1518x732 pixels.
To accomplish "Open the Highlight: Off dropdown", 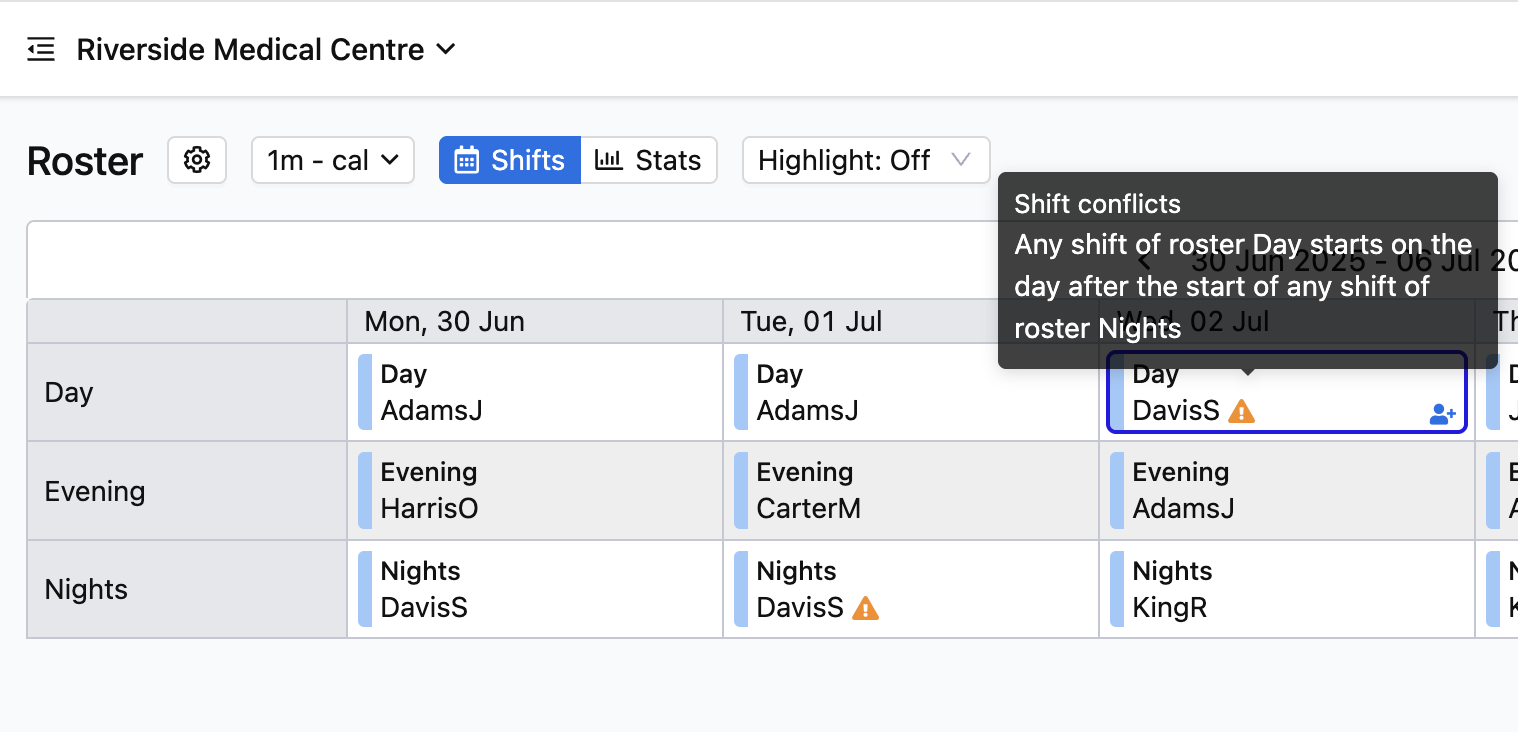I will click(x=866, y=160).
